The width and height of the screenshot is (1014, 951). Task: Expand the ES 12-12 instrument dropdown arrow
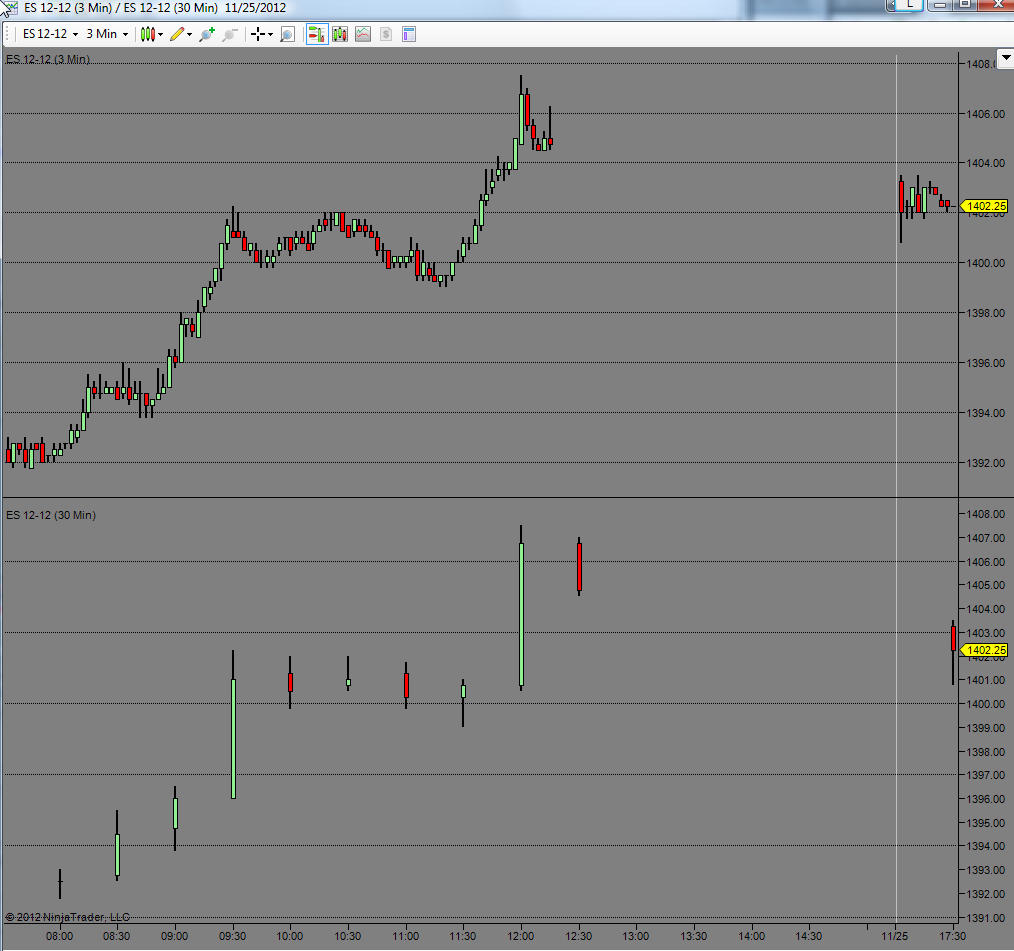[x=75, y=34]
